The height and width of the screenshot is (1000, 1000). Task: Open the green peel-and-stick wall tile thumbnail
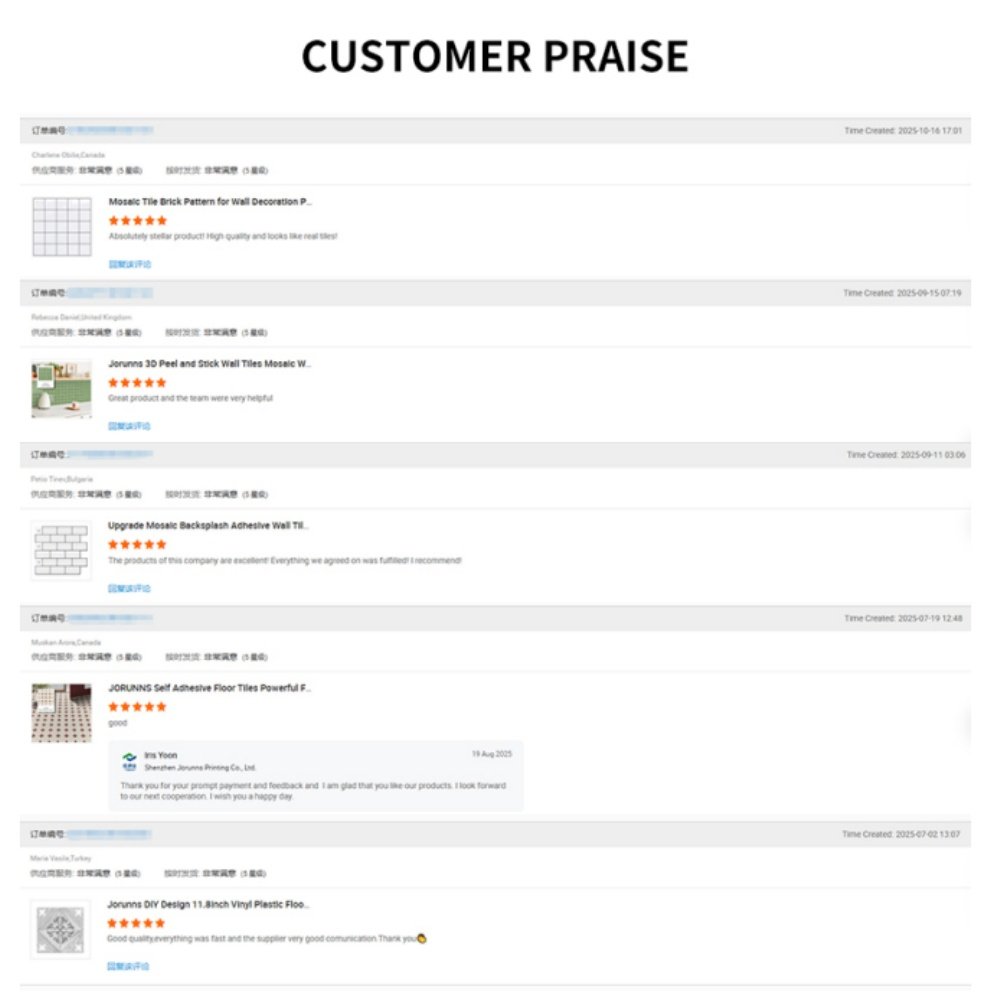(x=61, y=388)
